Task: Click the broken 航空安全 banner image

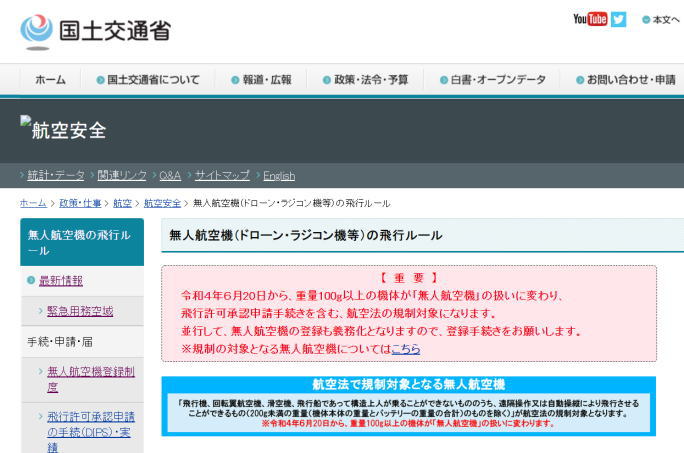Action: (63, 129)
